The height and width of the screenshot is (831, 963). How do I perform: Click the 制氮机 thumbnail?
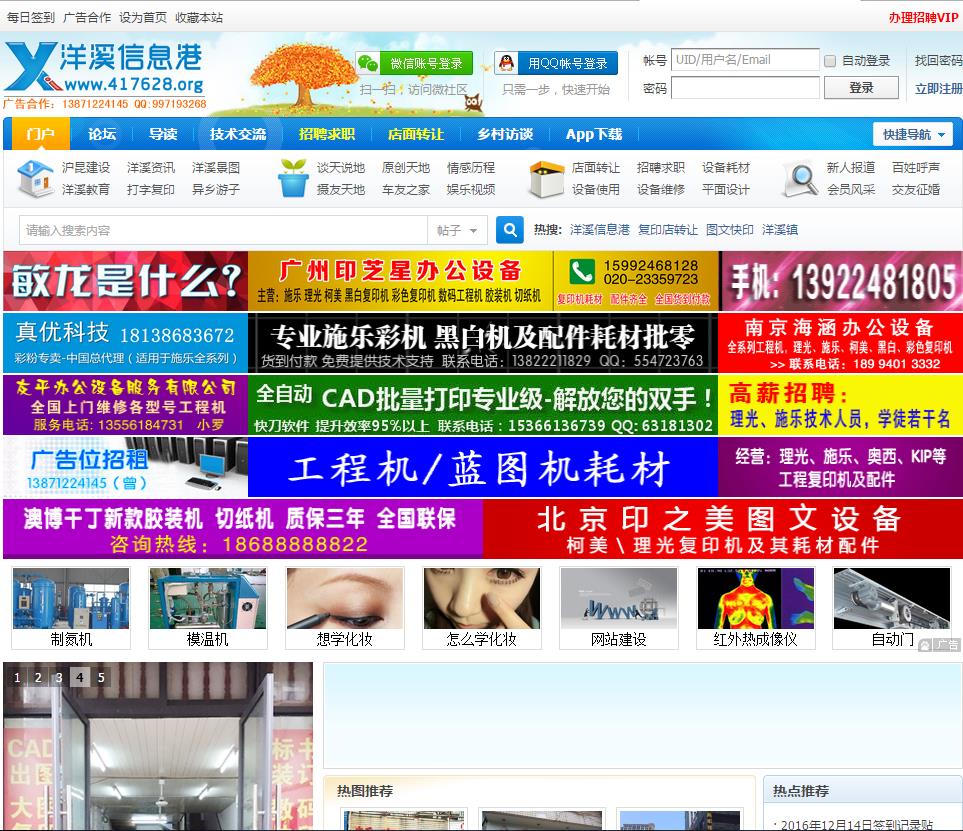point(71,608)
